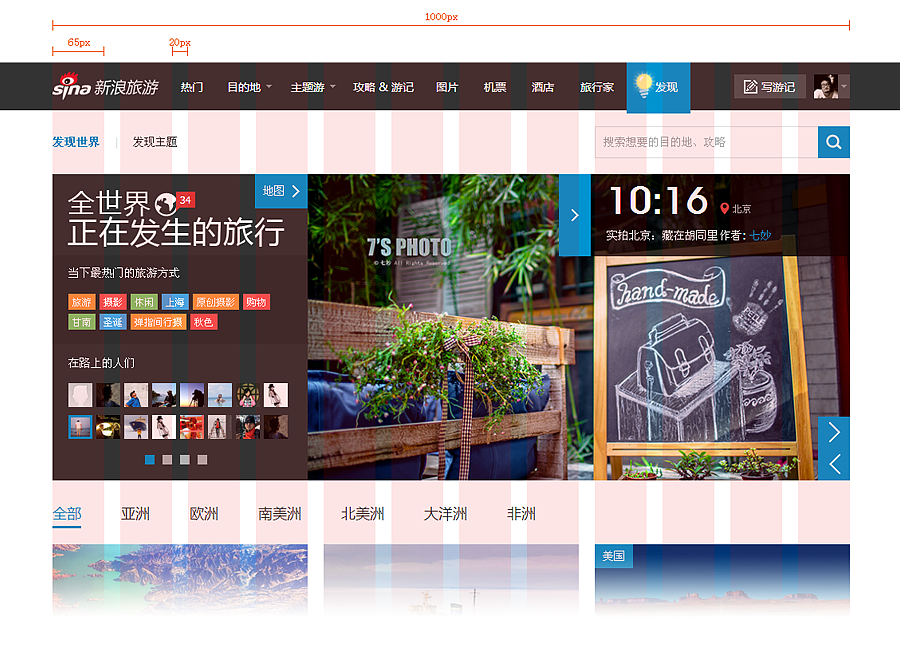Select the 南美洲 continent tab
The image size is (900, 657).
click(x=280, y=514)
